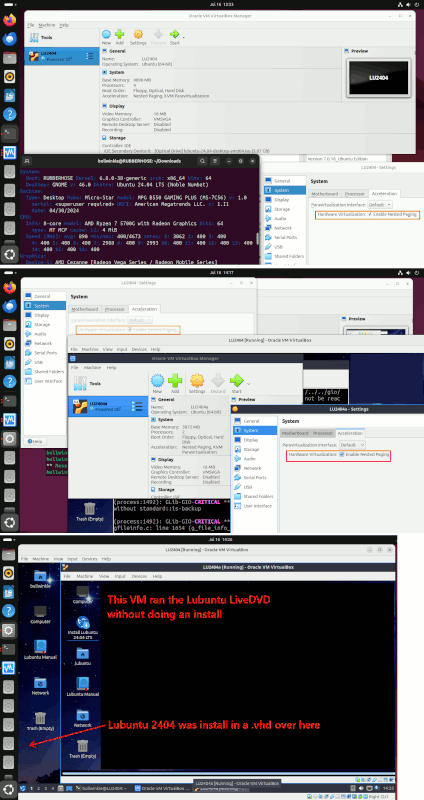The width and height of the screenshot is (424, 800).
Task: Click Discard icon in Manager listing LU2404
Action: (x=158, y=35)
